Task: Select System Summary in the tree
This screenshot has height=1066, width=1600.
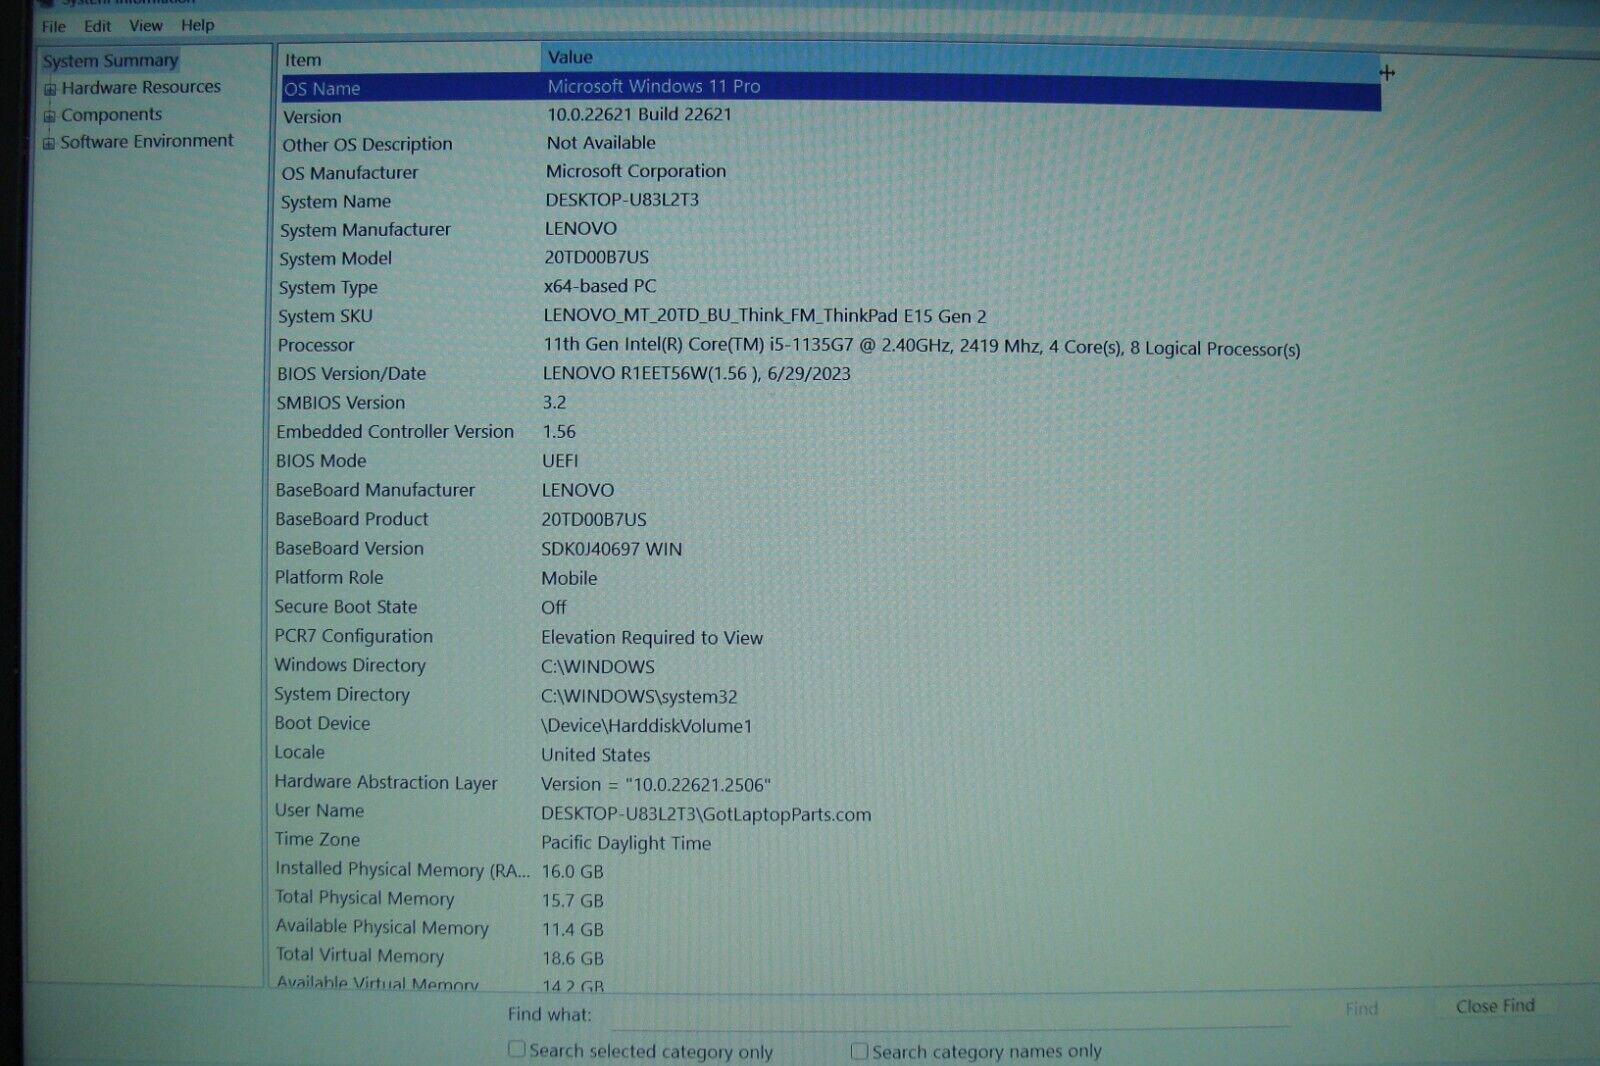Action: 110,60
